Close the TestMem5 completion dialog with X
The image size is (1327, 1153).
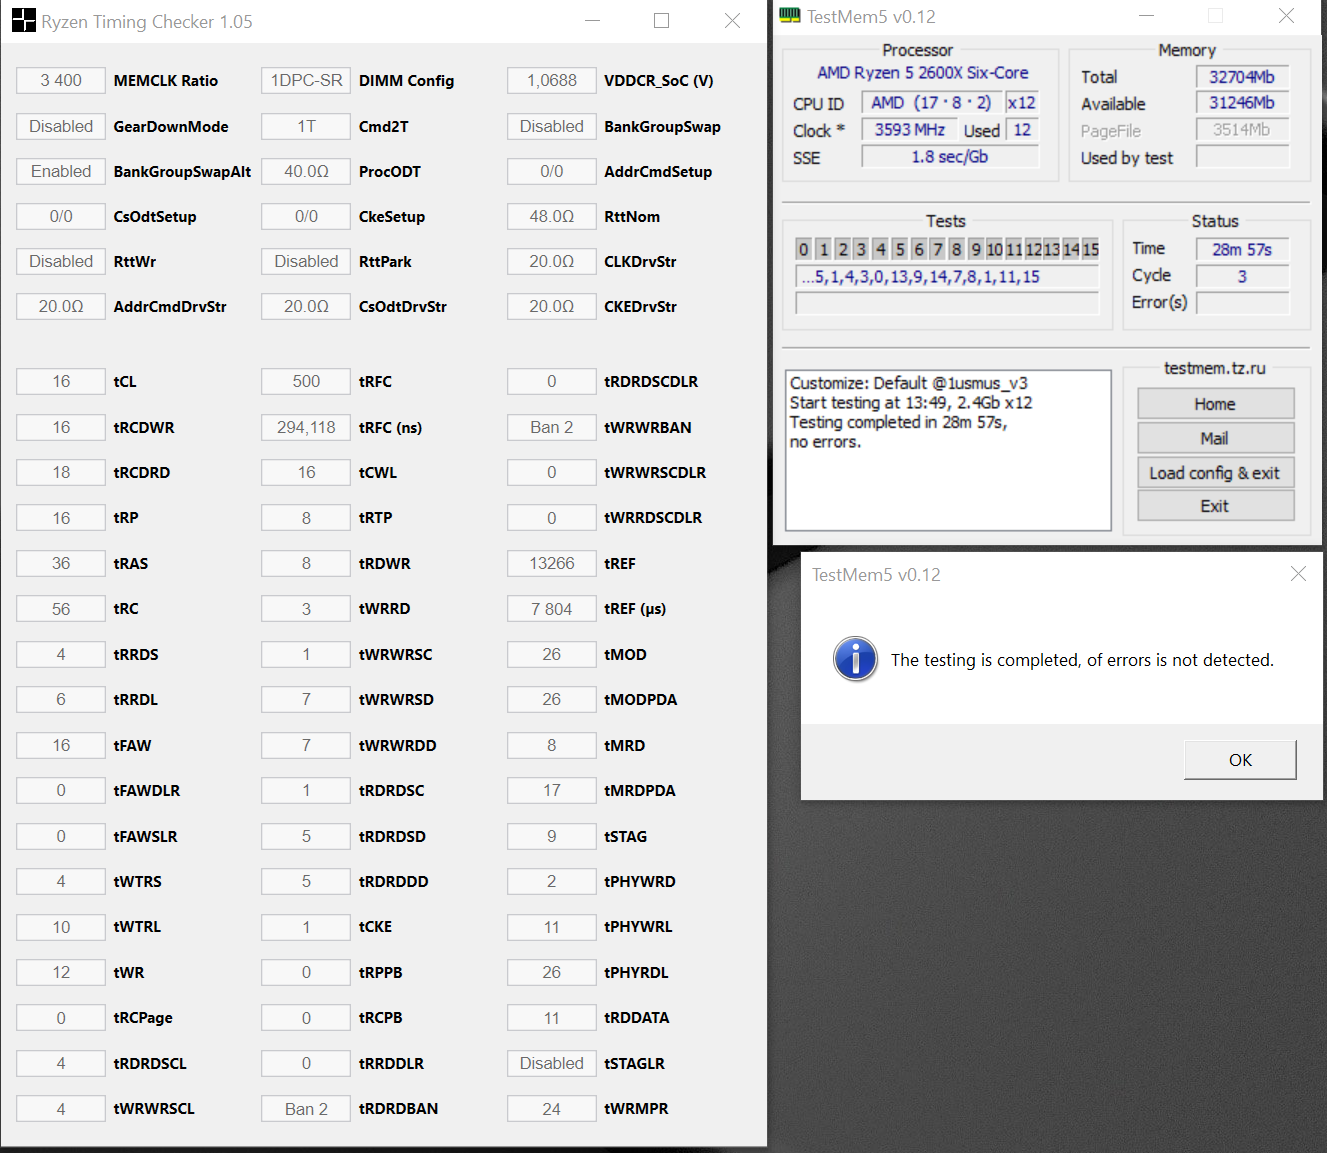click(x=1298, y=574)
